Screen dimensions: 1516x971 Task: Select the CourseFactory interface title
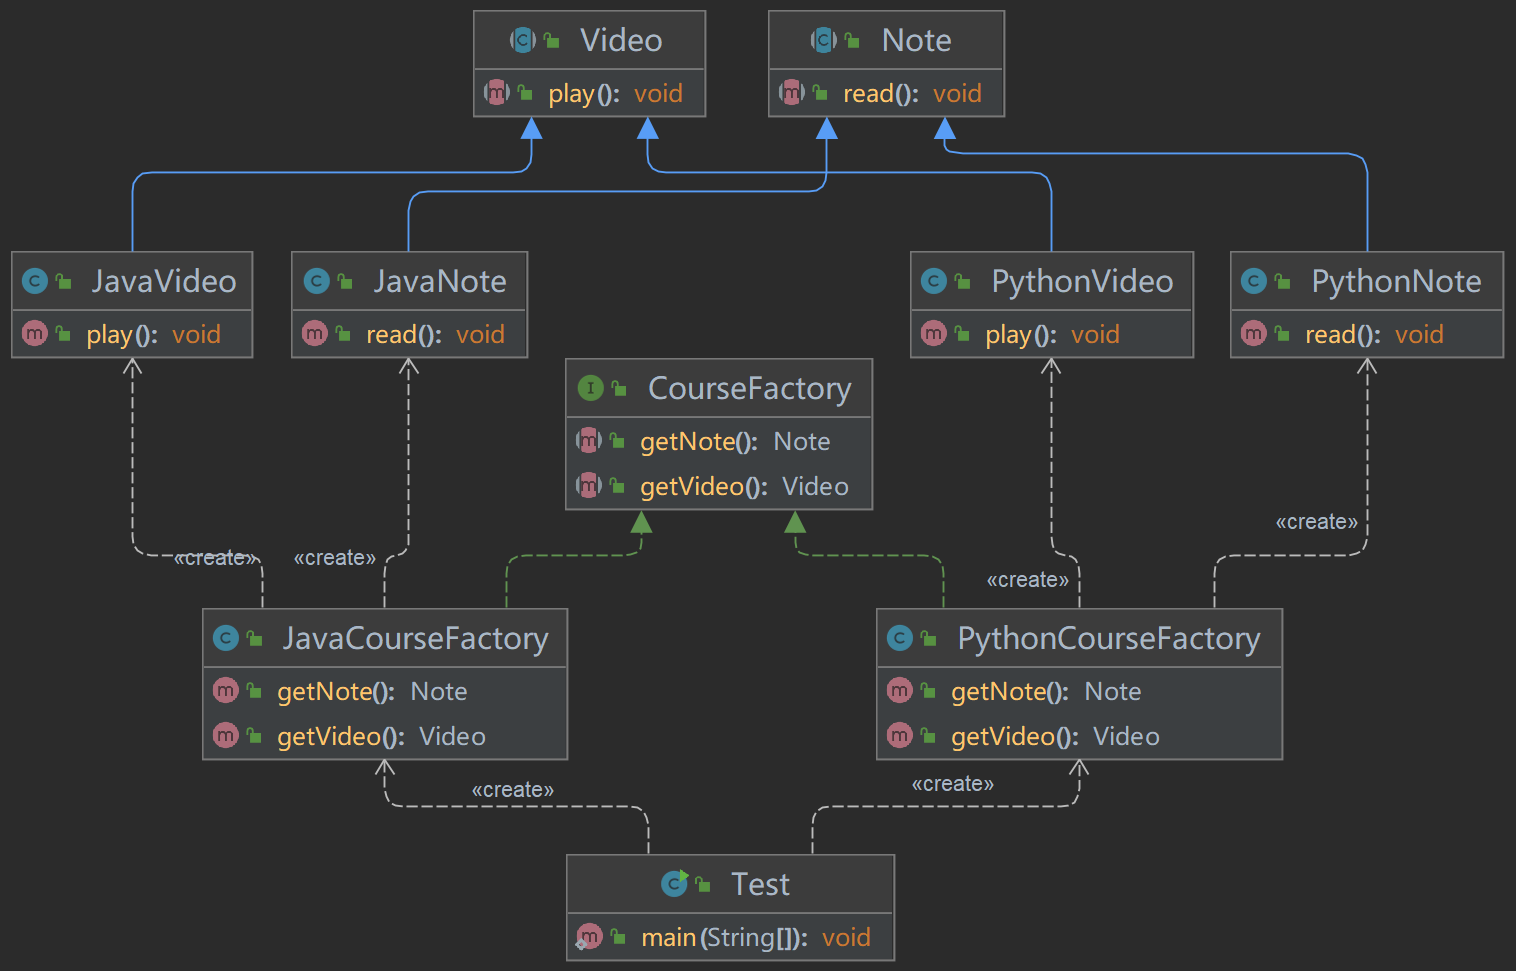(x=750, y=388)
